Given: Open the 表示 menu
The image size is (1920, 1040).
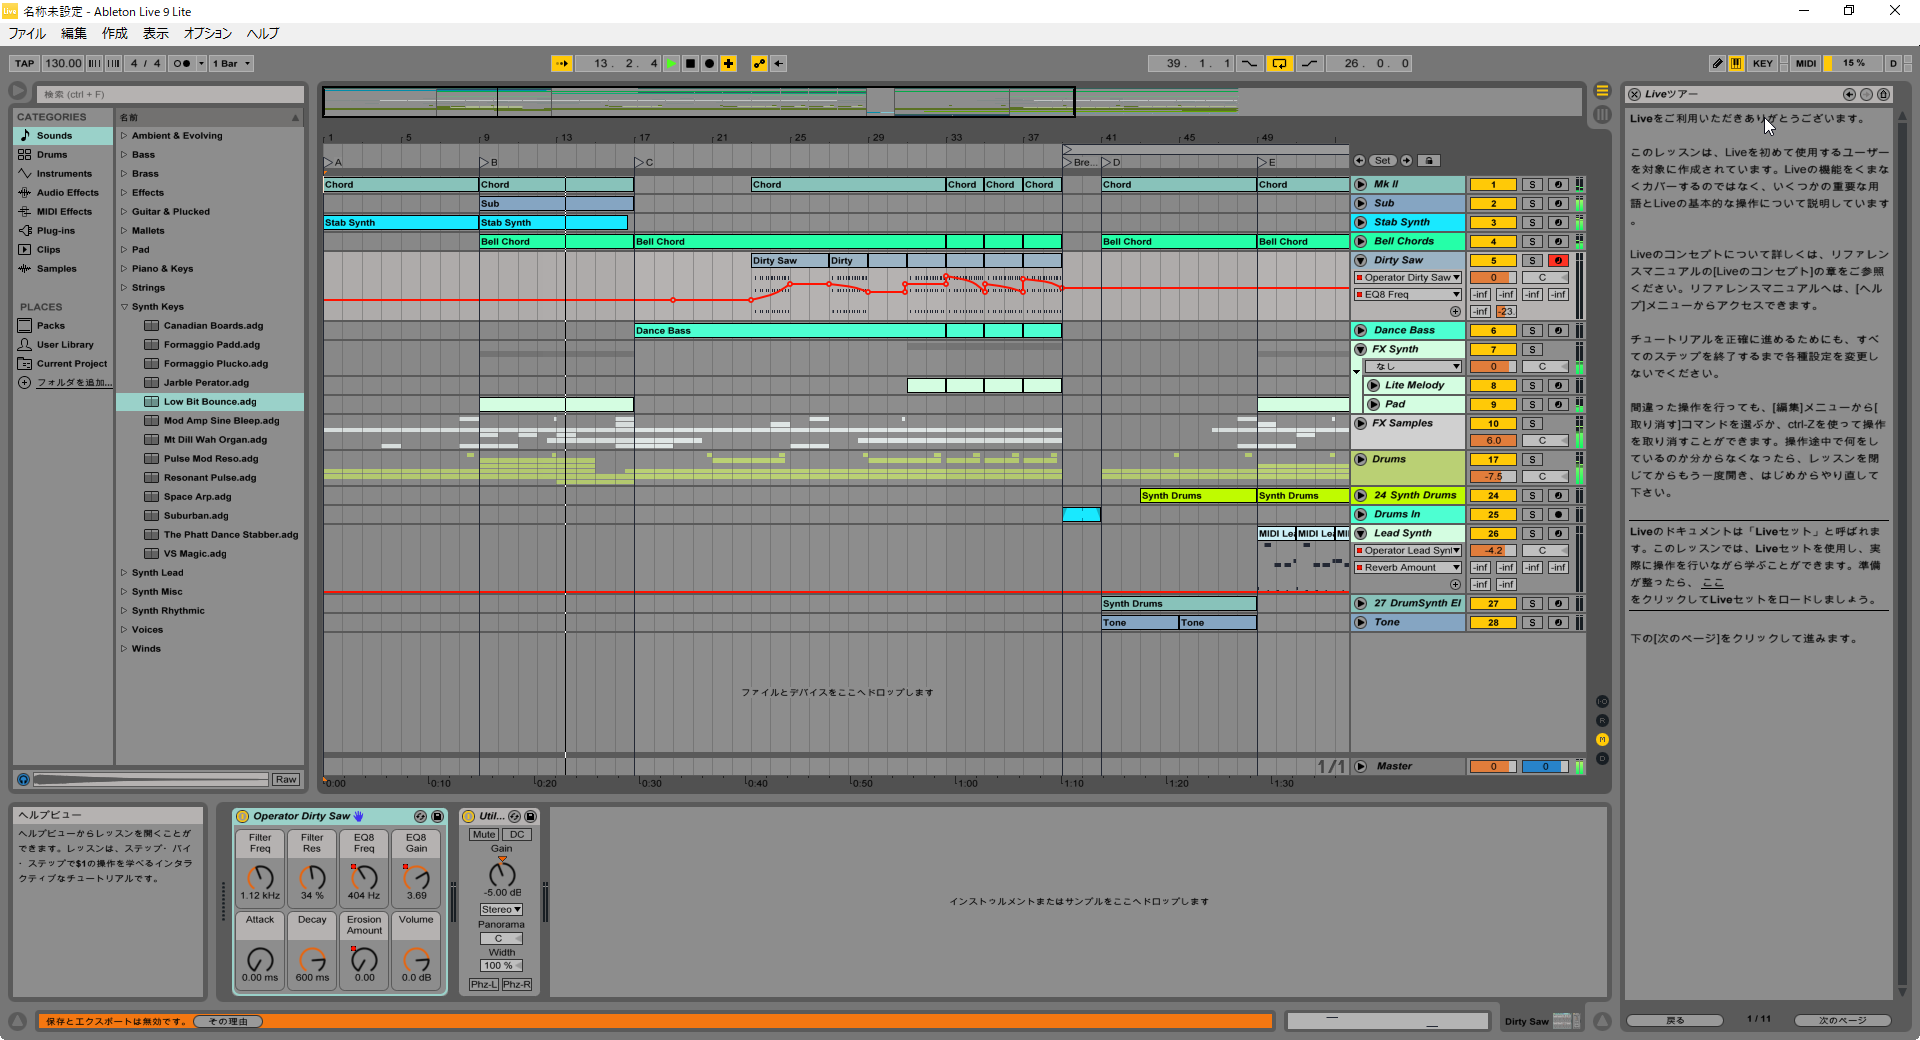Looking at the screenshot, I should tap(156, 33).
